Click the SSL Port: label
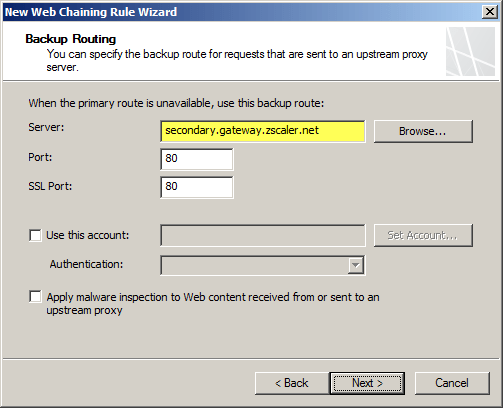Viewport: 503px width, 408px height. [x=50, y=186]
